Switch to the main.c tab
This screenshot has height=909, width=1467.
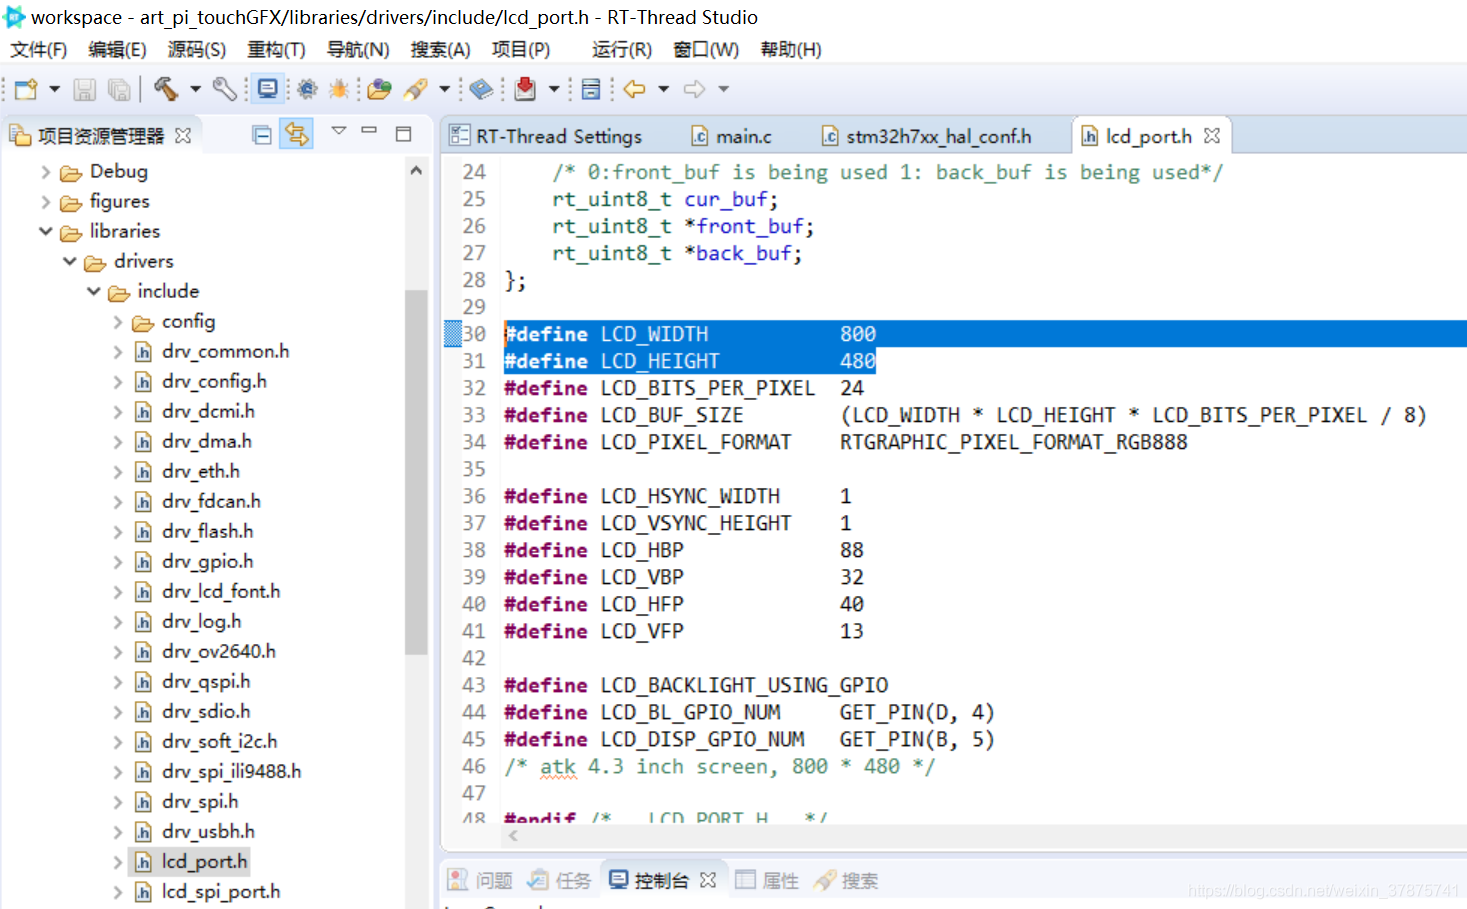(732, 136)
